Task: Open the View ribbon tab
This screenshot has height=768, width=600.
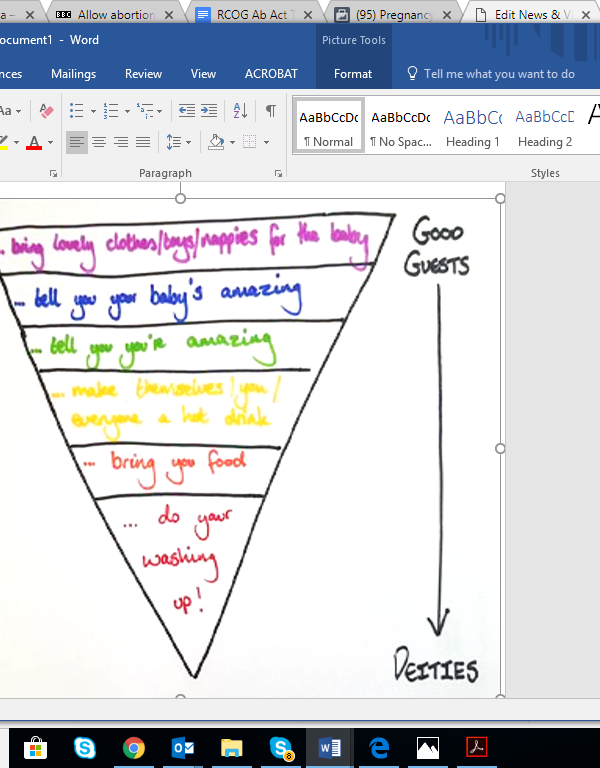Action: (x=203, y=74)
